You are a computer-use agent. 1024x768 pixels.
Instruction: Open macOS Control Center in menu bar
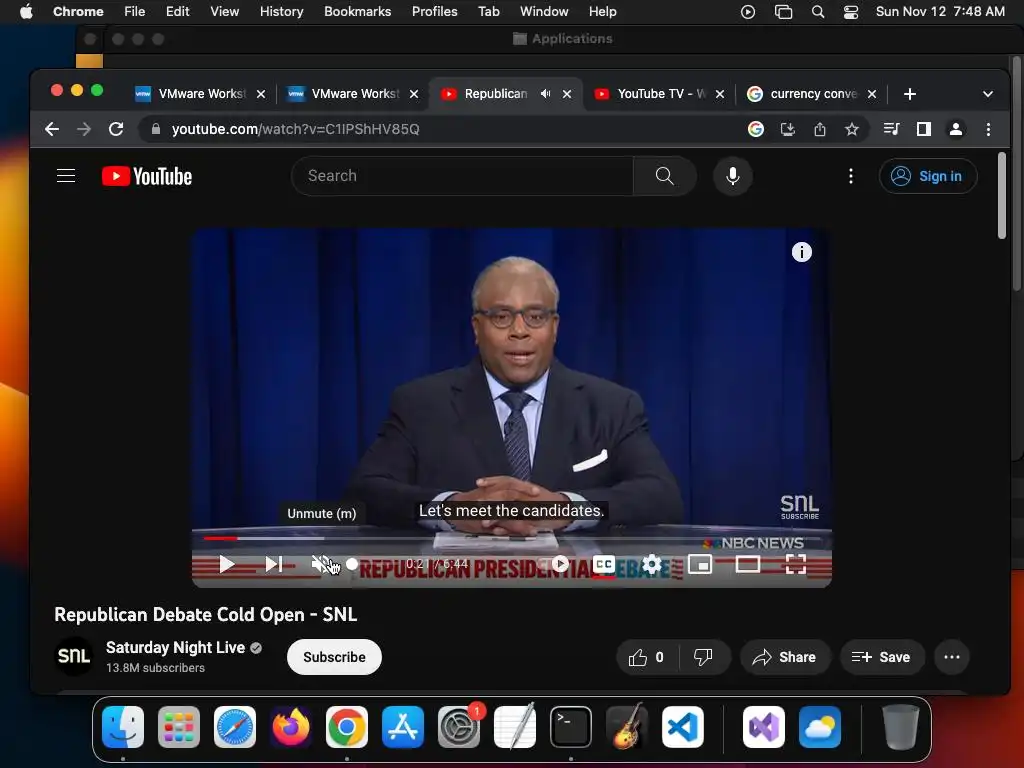(850, 11)
